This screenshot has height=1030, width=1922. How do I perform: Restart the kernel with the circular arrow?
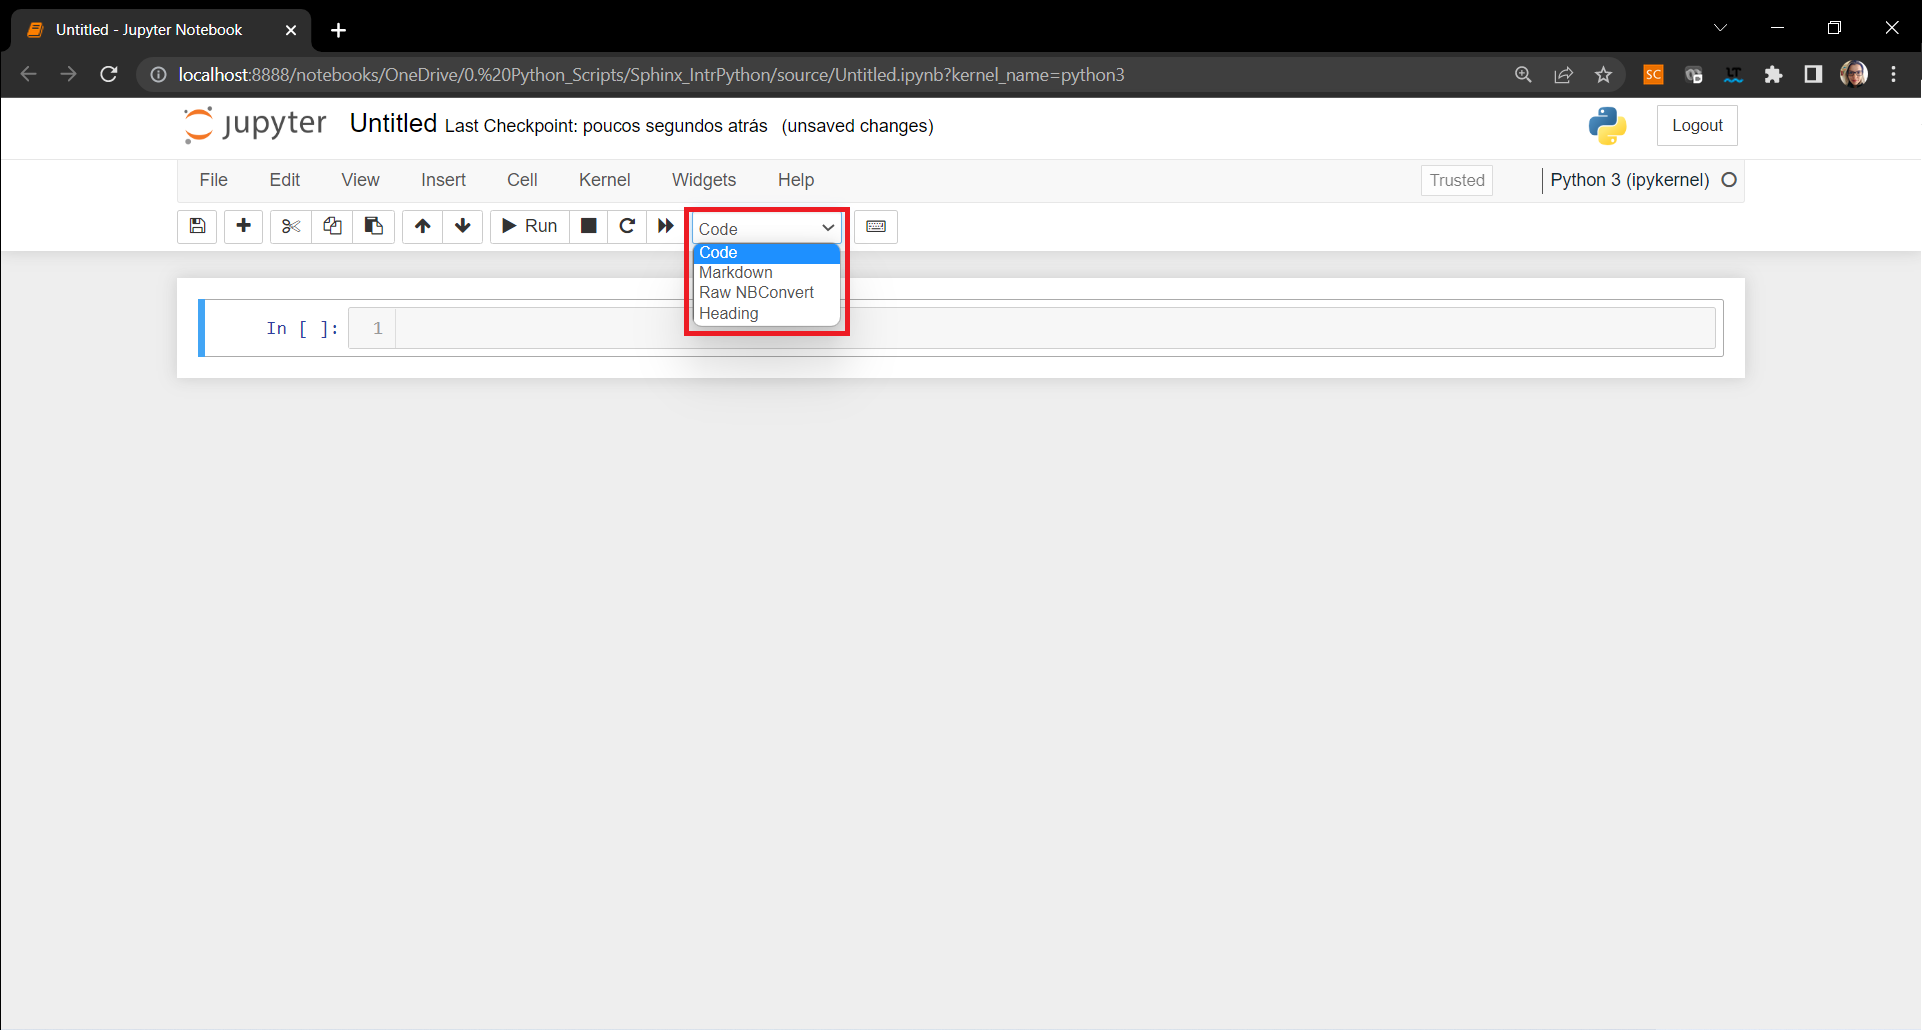[x=627, y=226]
